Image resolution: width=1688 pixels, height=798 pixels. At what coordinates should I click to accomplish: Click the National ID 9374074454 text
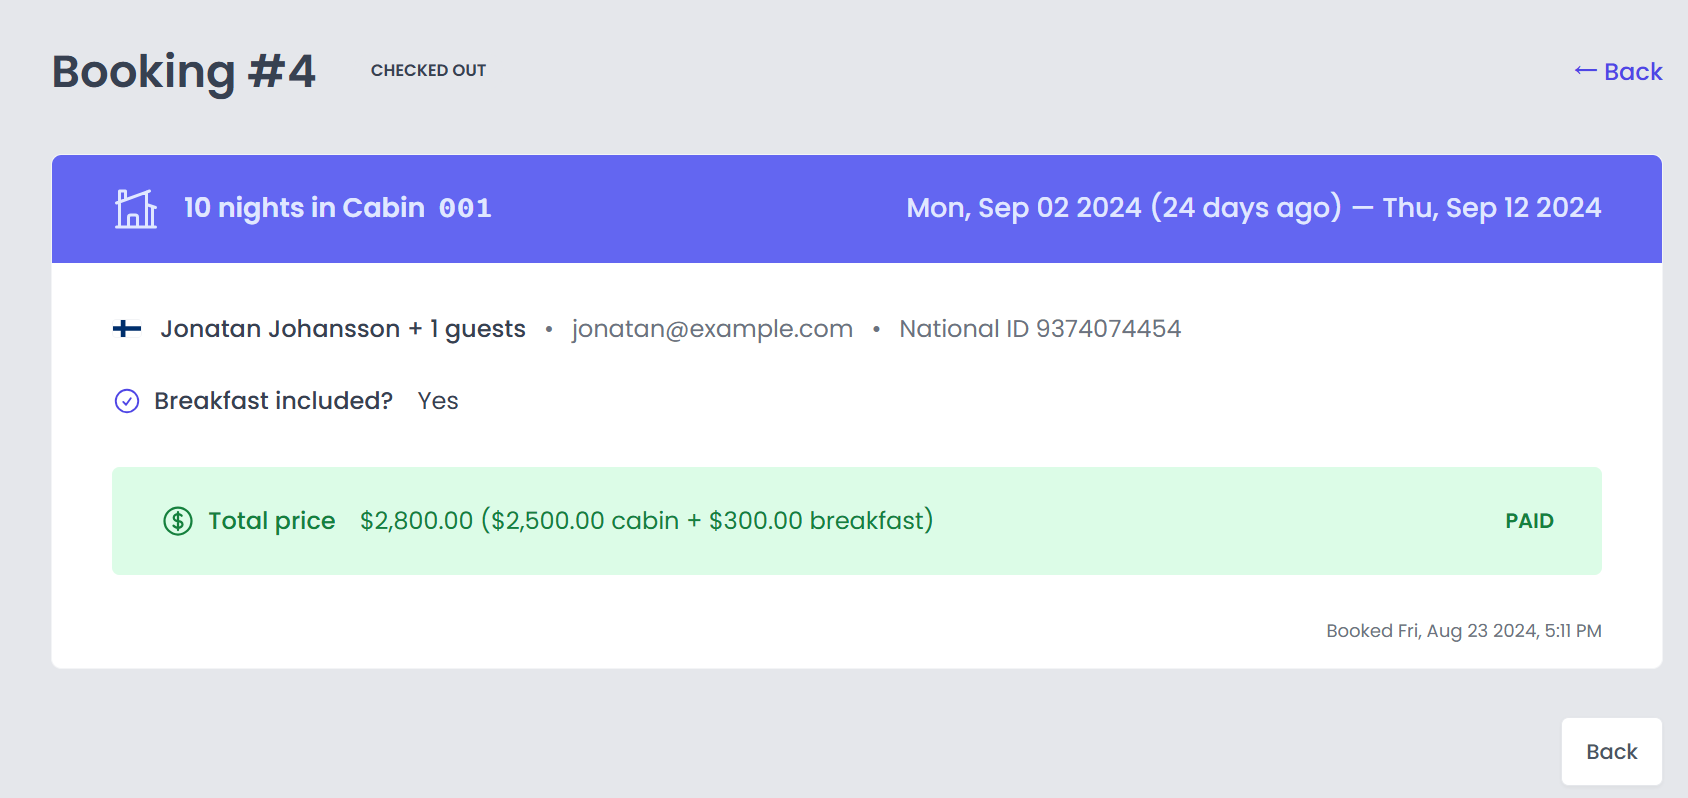coord(1040,329)
